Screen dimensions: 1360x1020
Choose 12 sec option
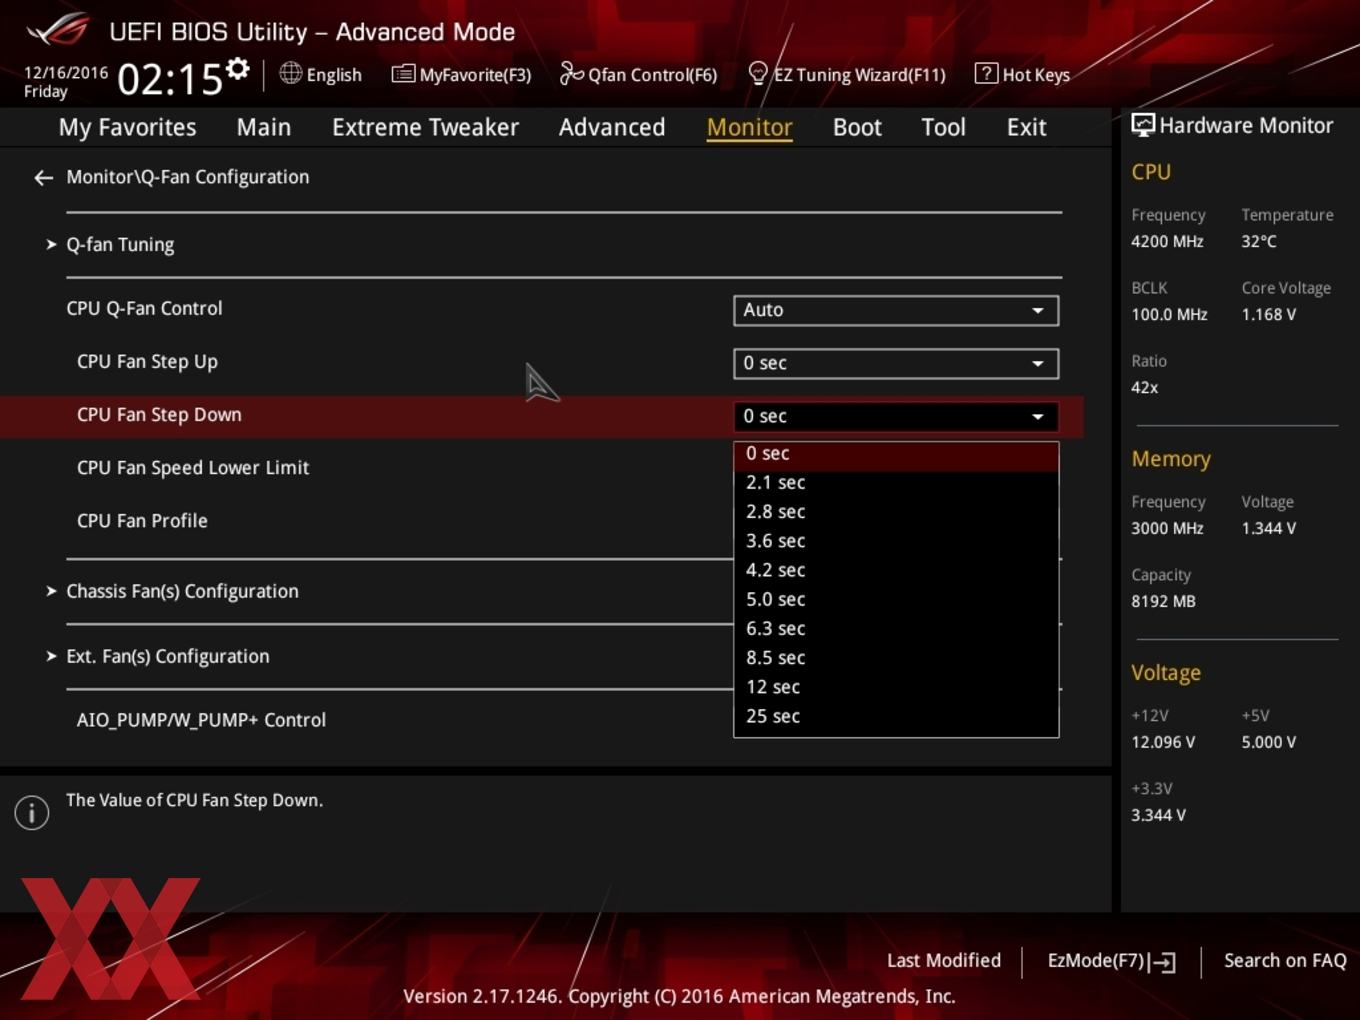tap(896, 687)
